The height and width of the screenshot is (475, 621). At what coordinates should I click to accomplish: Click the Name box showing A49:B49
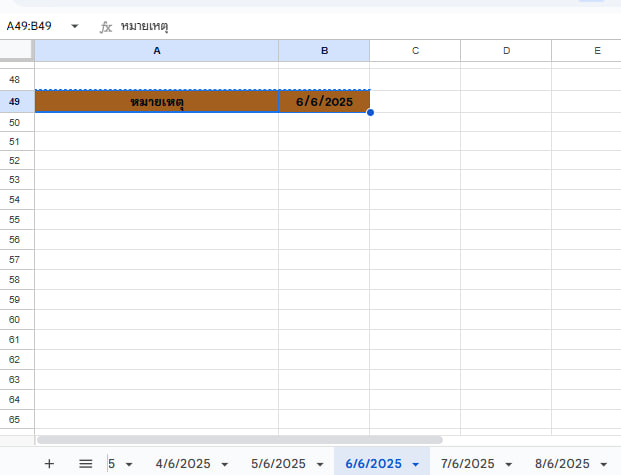click(x=29, y=26)
